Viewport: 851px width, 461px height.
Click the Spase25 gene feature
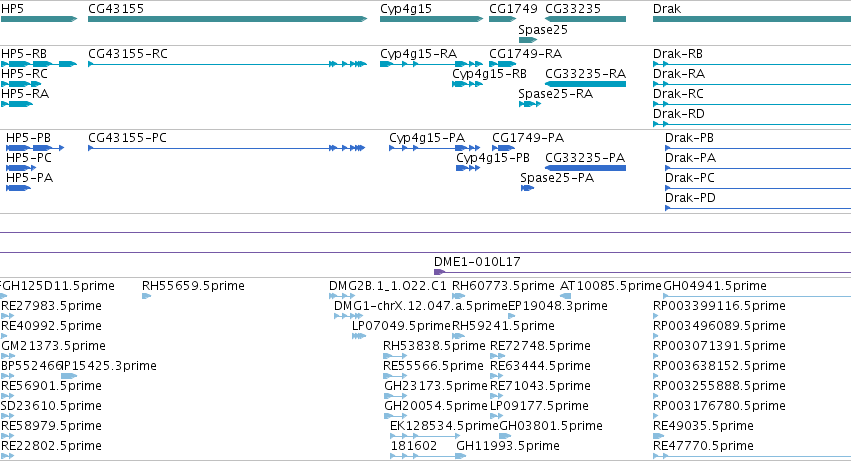[528, 40]
